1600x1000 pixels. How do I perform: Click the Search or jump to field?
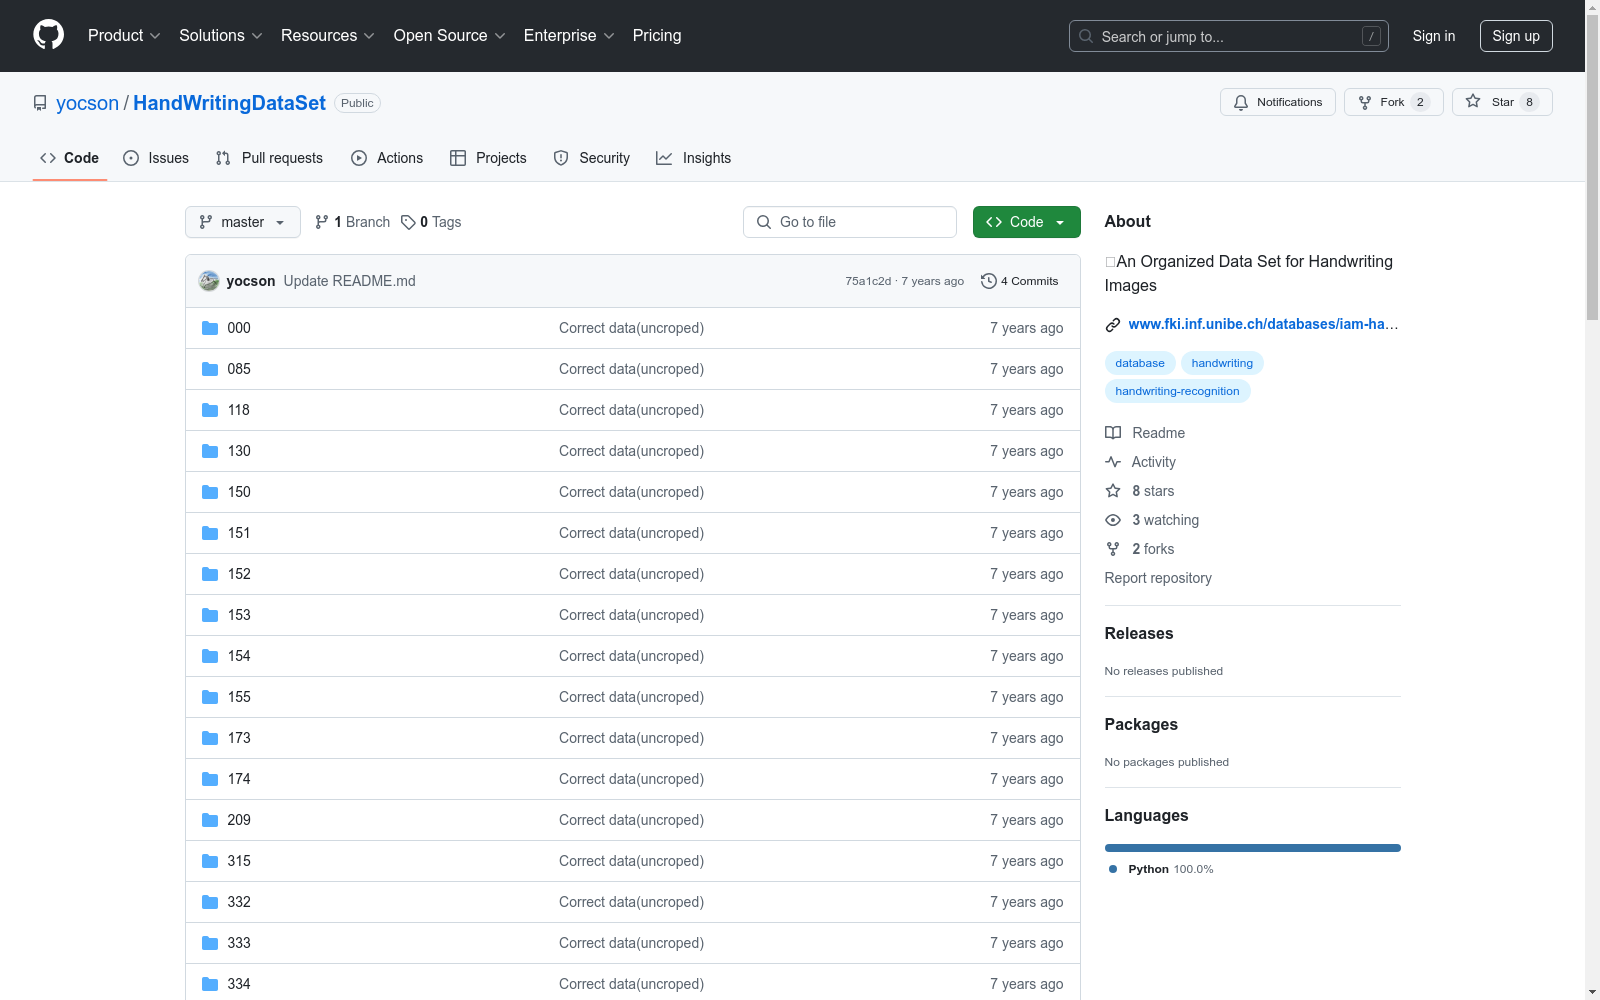pyautogui.click(x=1229, y=36)
